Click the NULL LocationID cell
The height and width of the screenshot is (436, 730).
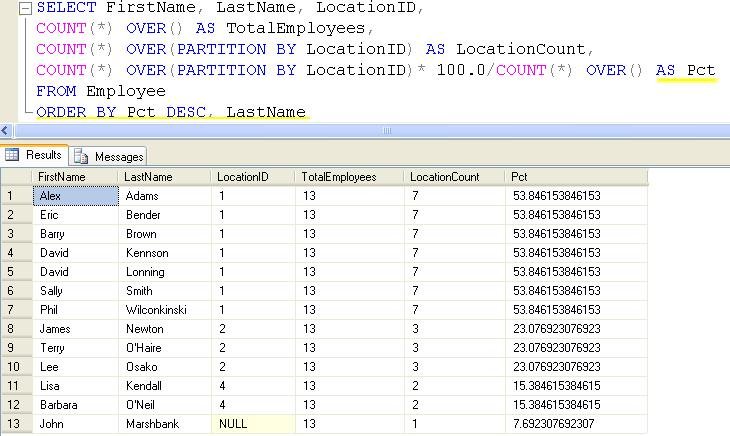coord(253,424)
